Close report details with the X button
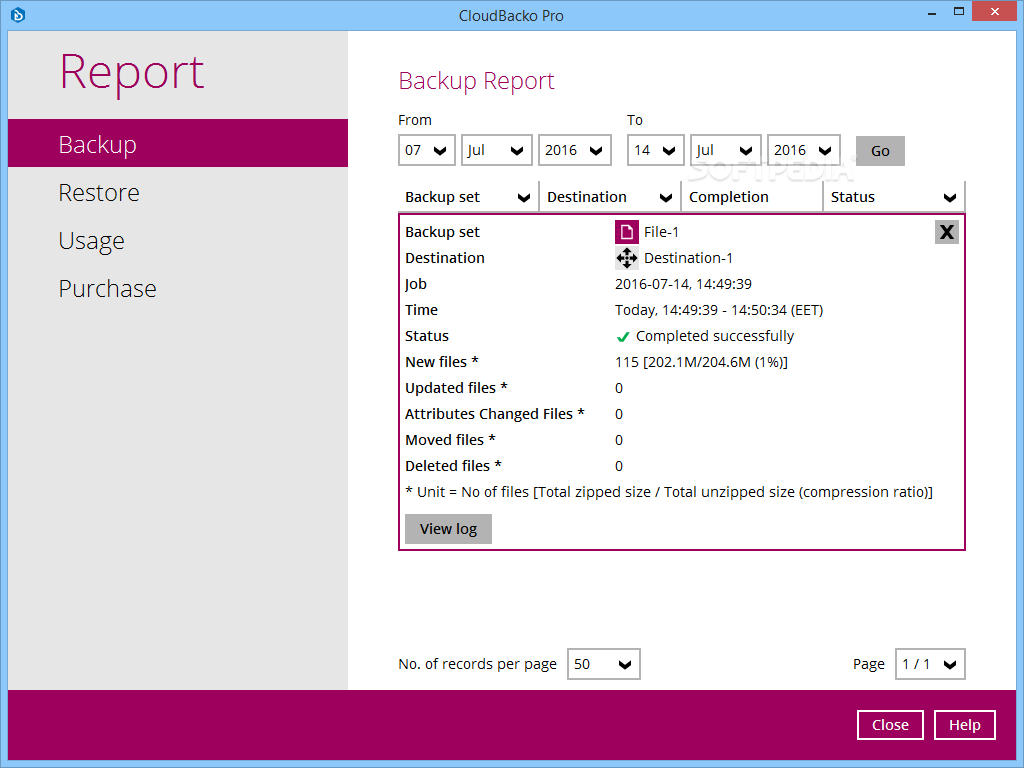This screenshot has width=1024, height=768. pos(946,232)
